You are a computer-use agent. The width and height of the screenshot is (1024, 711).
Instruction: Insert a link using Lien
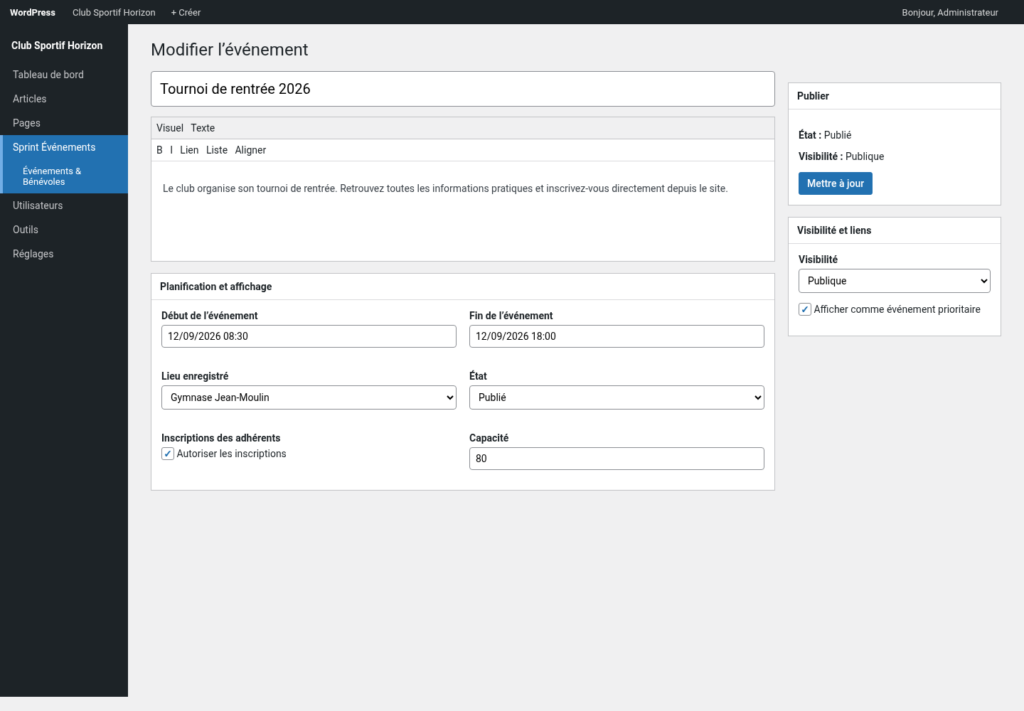189,150
